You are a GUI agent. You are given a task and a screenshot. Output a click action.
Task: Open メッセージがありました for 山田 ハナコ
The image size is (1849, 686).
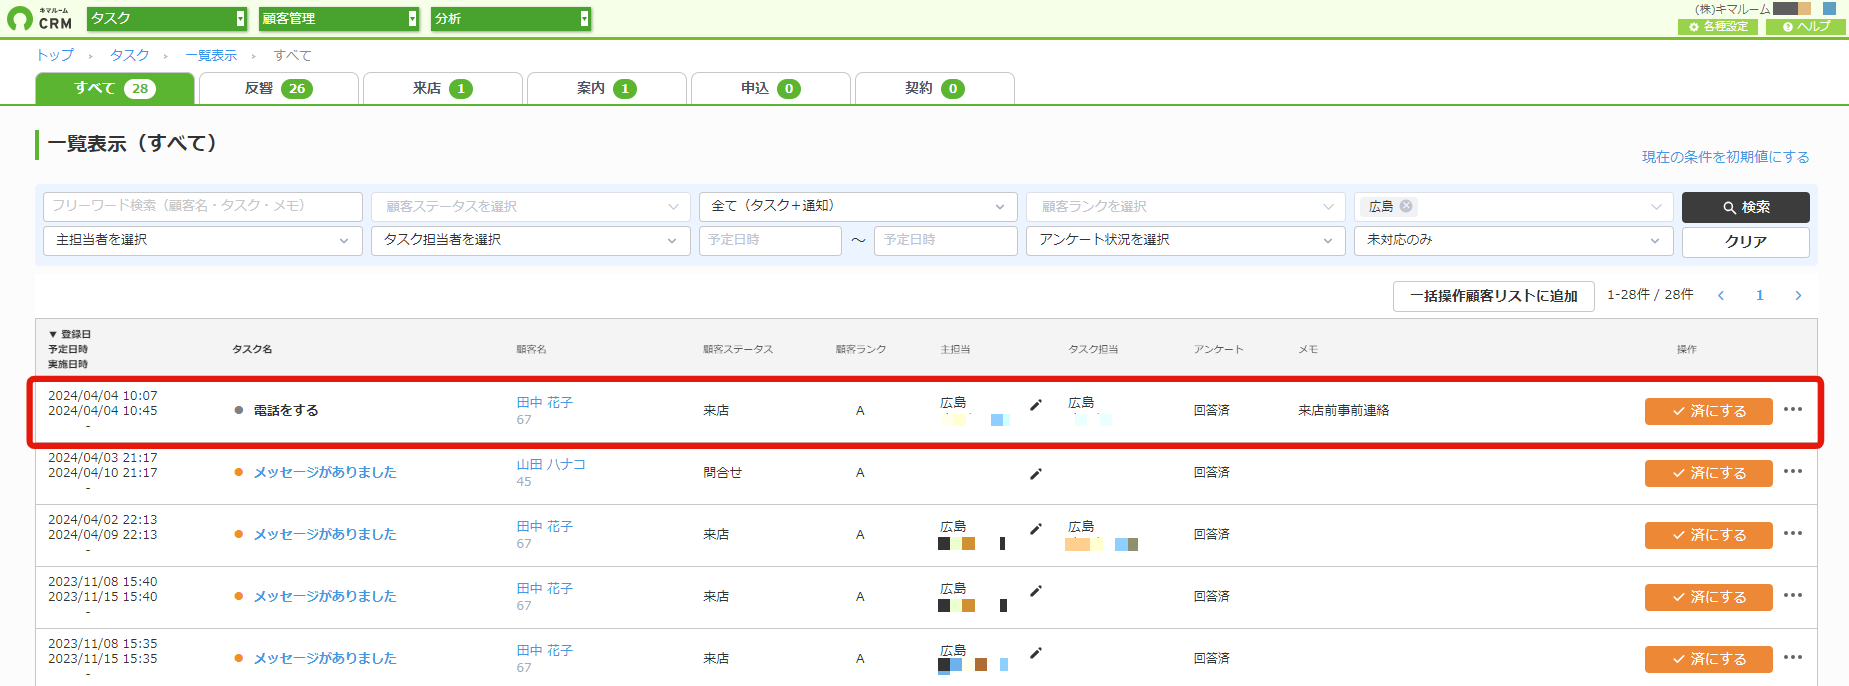tap(325, 472)
